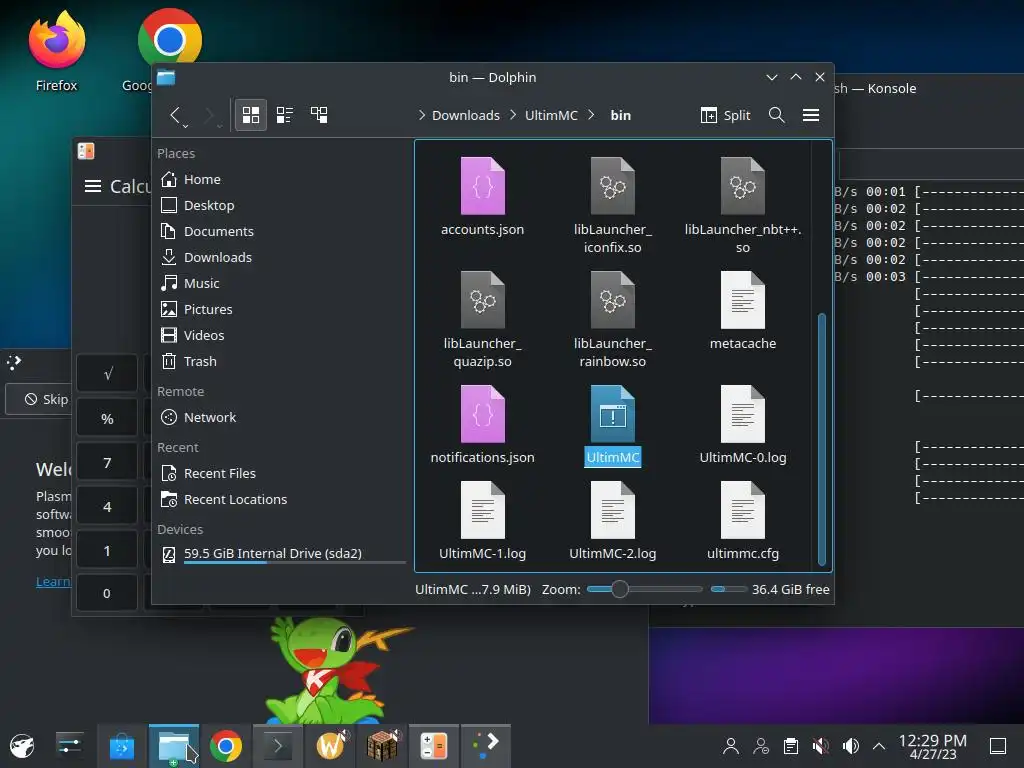Open the back history dropdown arrow
Image resolution: width=1024 pixels, height=768 pixels.
[x=185, y=125]
